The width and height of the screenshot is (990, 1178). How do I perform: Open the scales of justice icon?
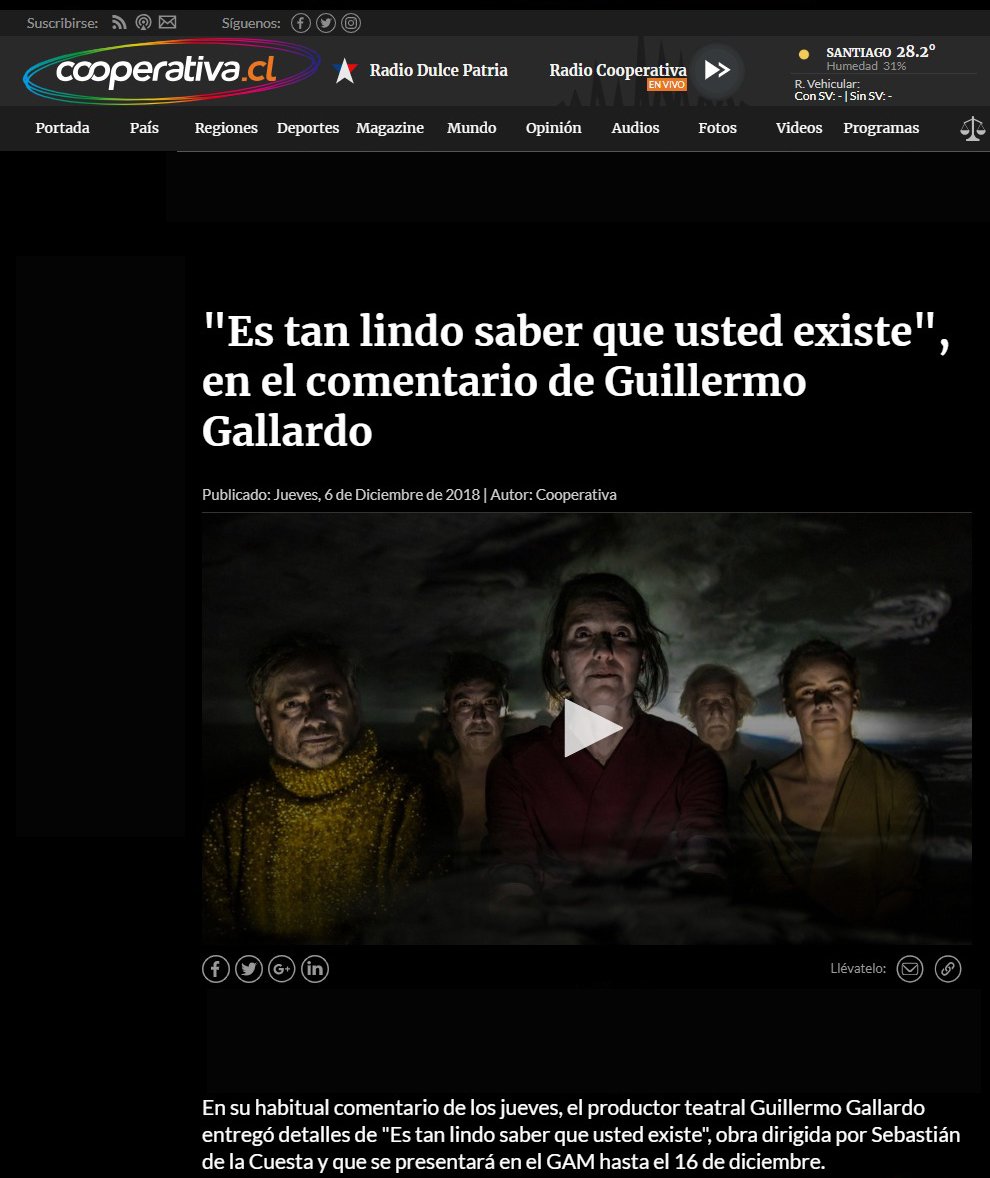click(971, 128)
